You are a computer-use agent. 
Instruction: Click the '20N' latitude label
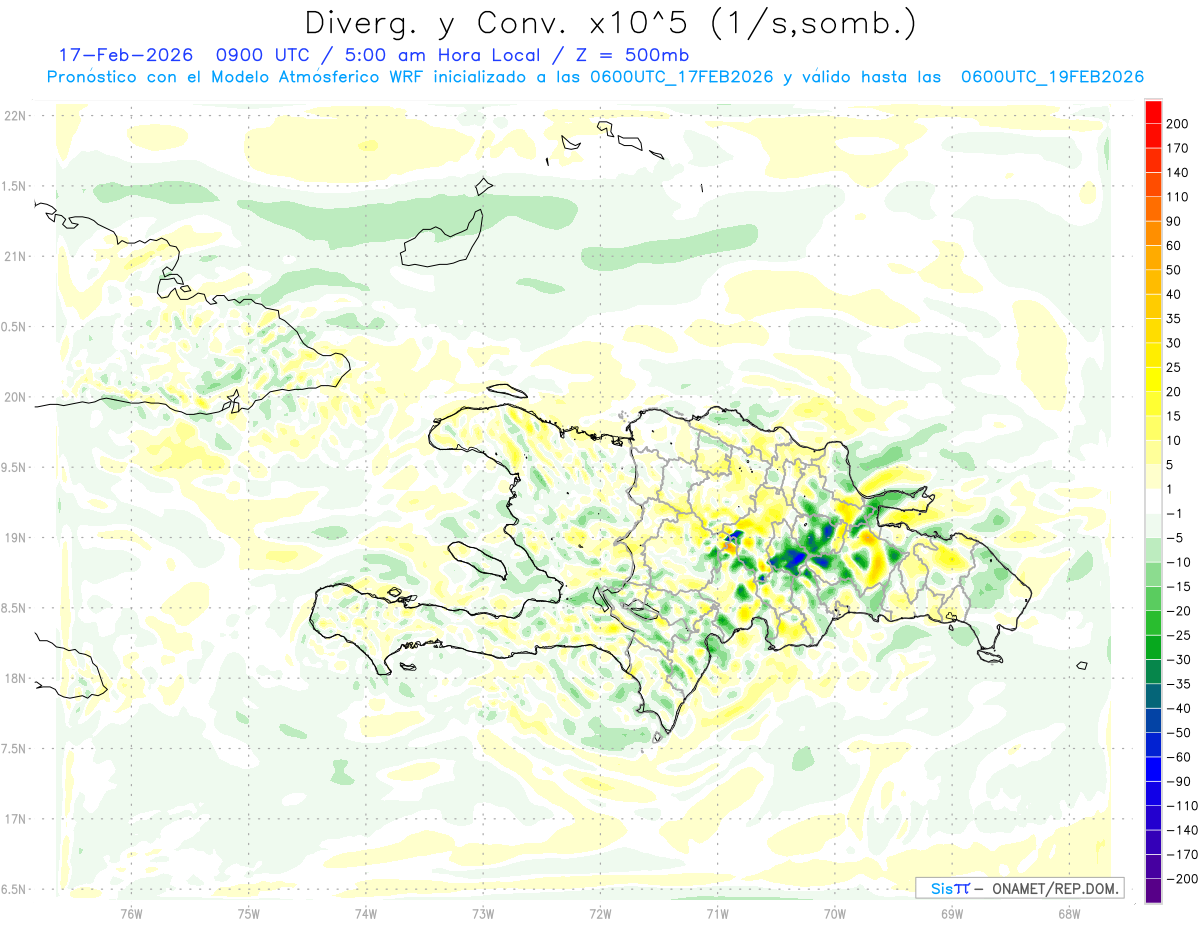[x=17, y=397]
